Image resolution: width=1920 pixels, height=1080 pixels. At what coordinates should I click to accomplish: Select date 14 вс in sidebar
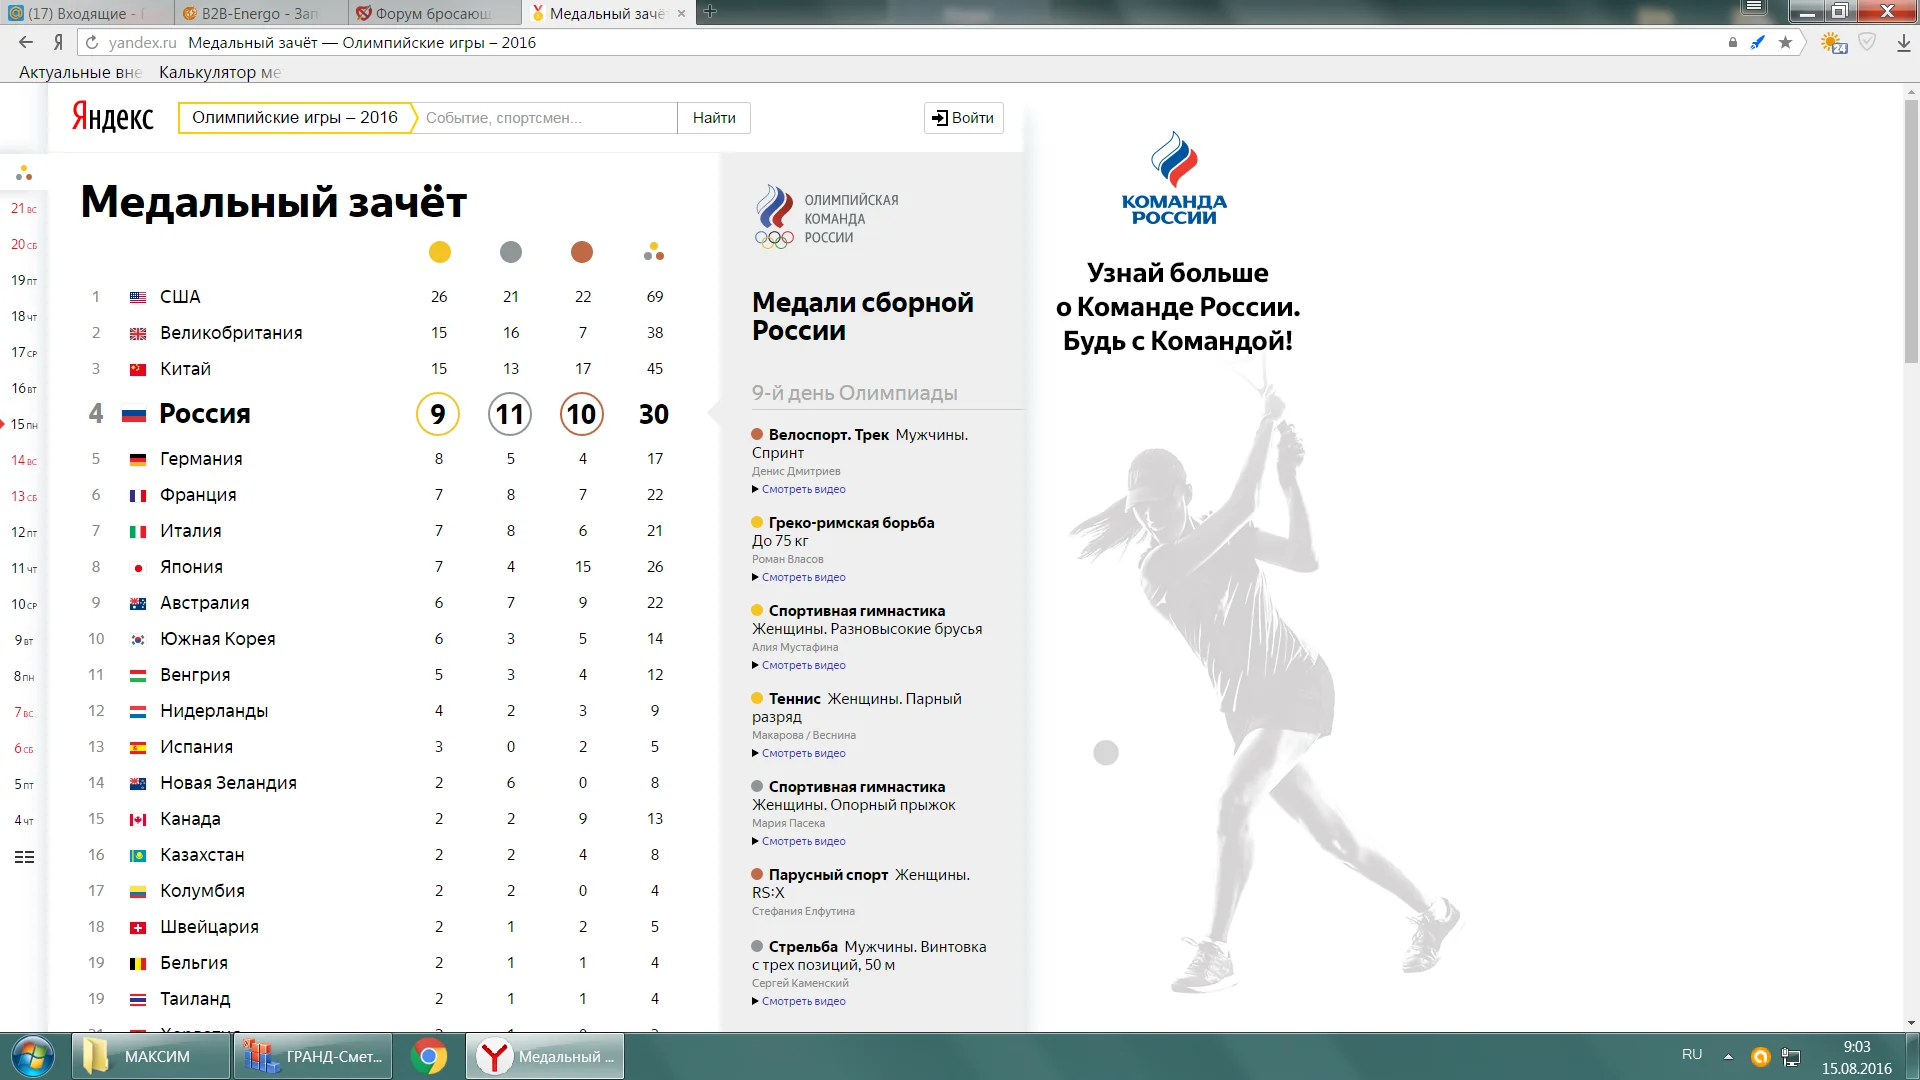pyautogui.click(x=24, y=460)
